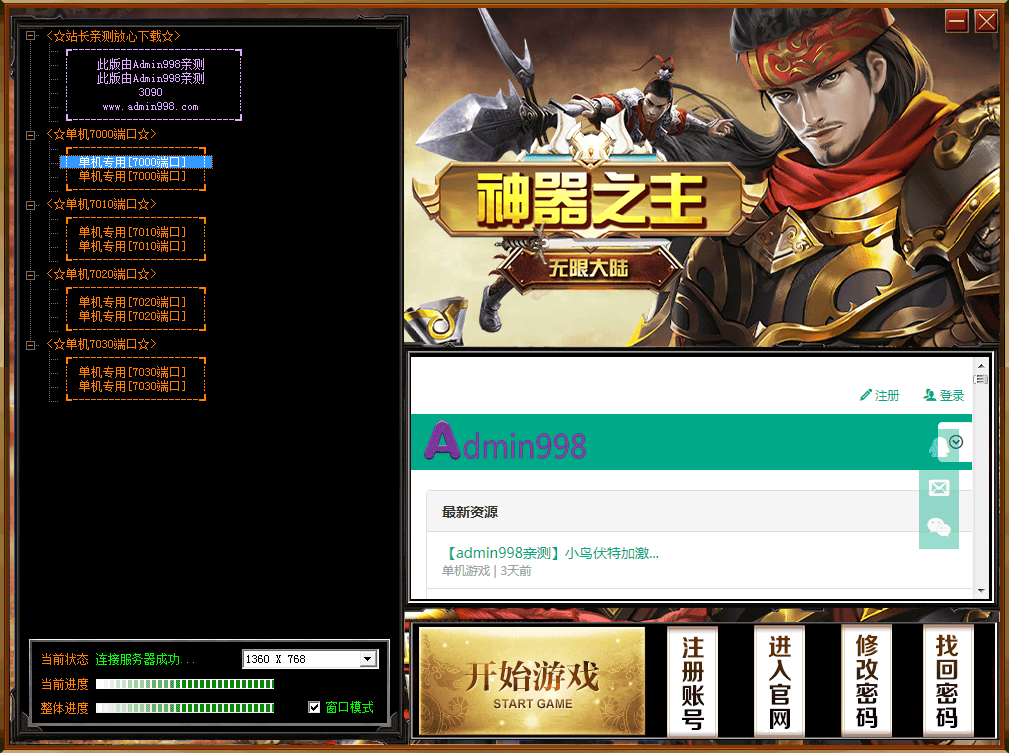Select the highlighted 单机专用[7000端口] server entry
The height and width of the screenshot is (753, 1009).
tap(136, 162)
